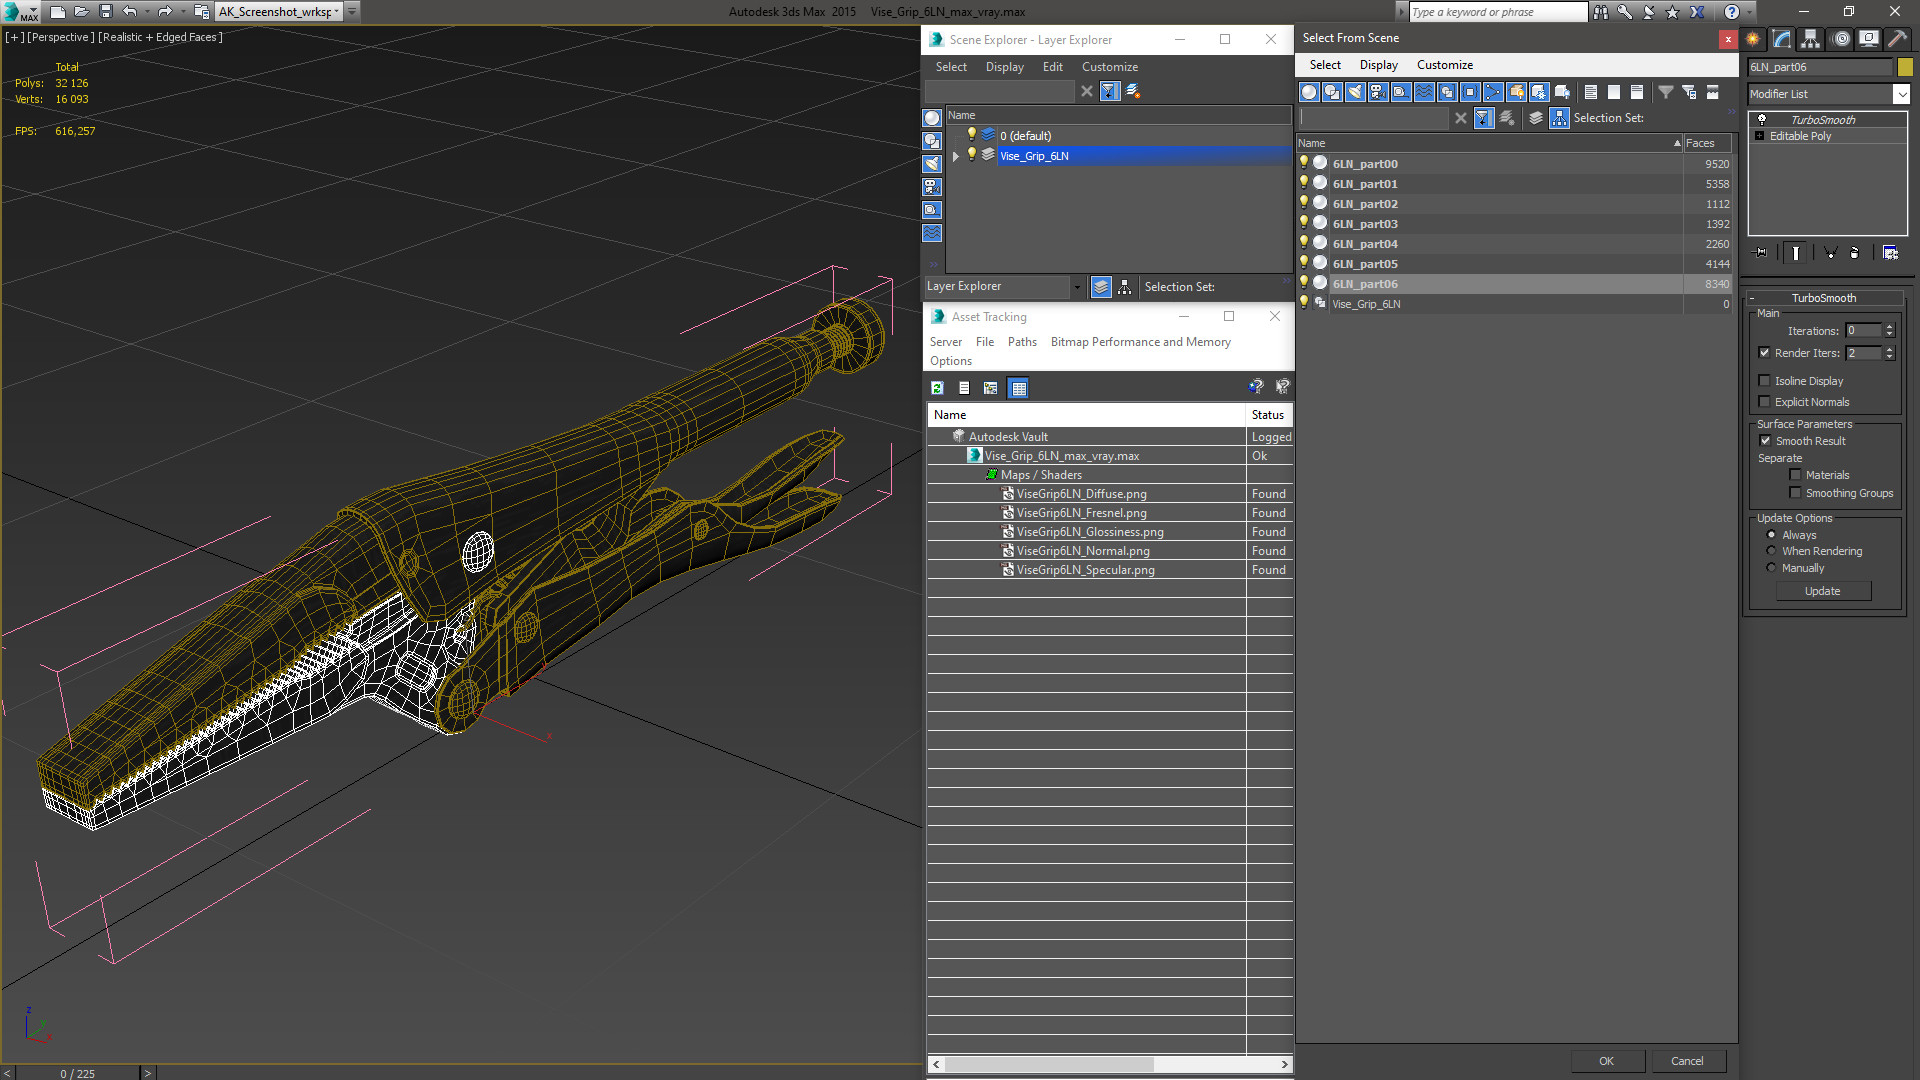Open the AK_Screenshot_wrksp workspace dropdown

[279, 12]
